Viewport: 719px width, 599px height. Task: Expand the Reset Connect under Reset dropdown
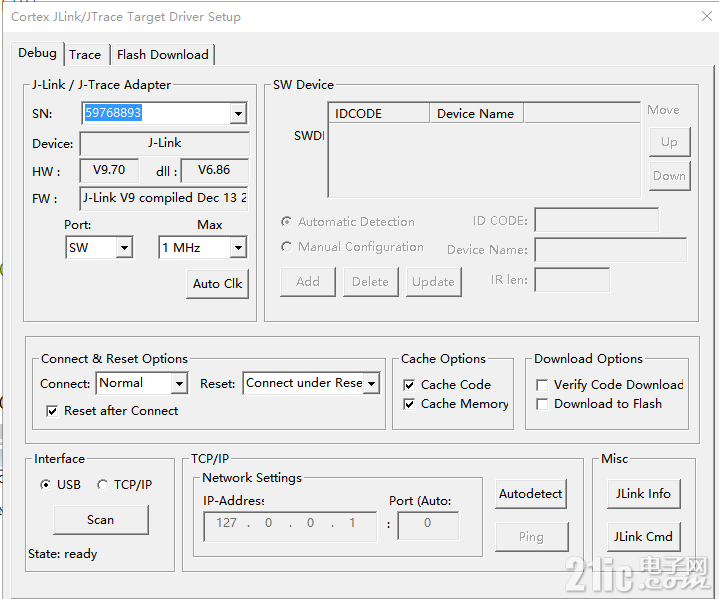(371, 383)
